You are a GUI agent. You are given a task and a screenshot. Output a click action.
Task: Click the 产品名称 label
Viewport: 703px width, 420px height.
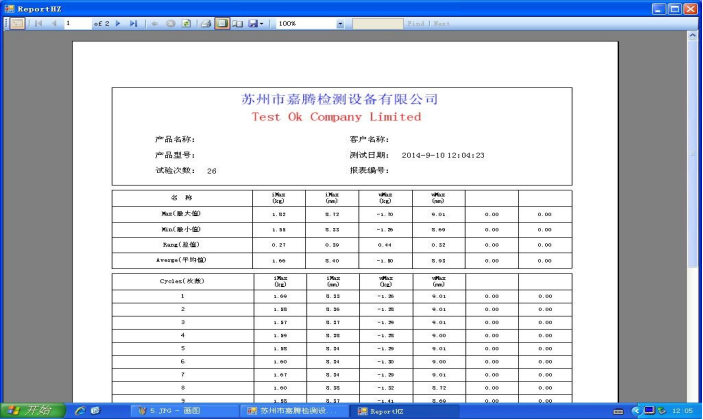pyautogui.click(x=175, y=139)
